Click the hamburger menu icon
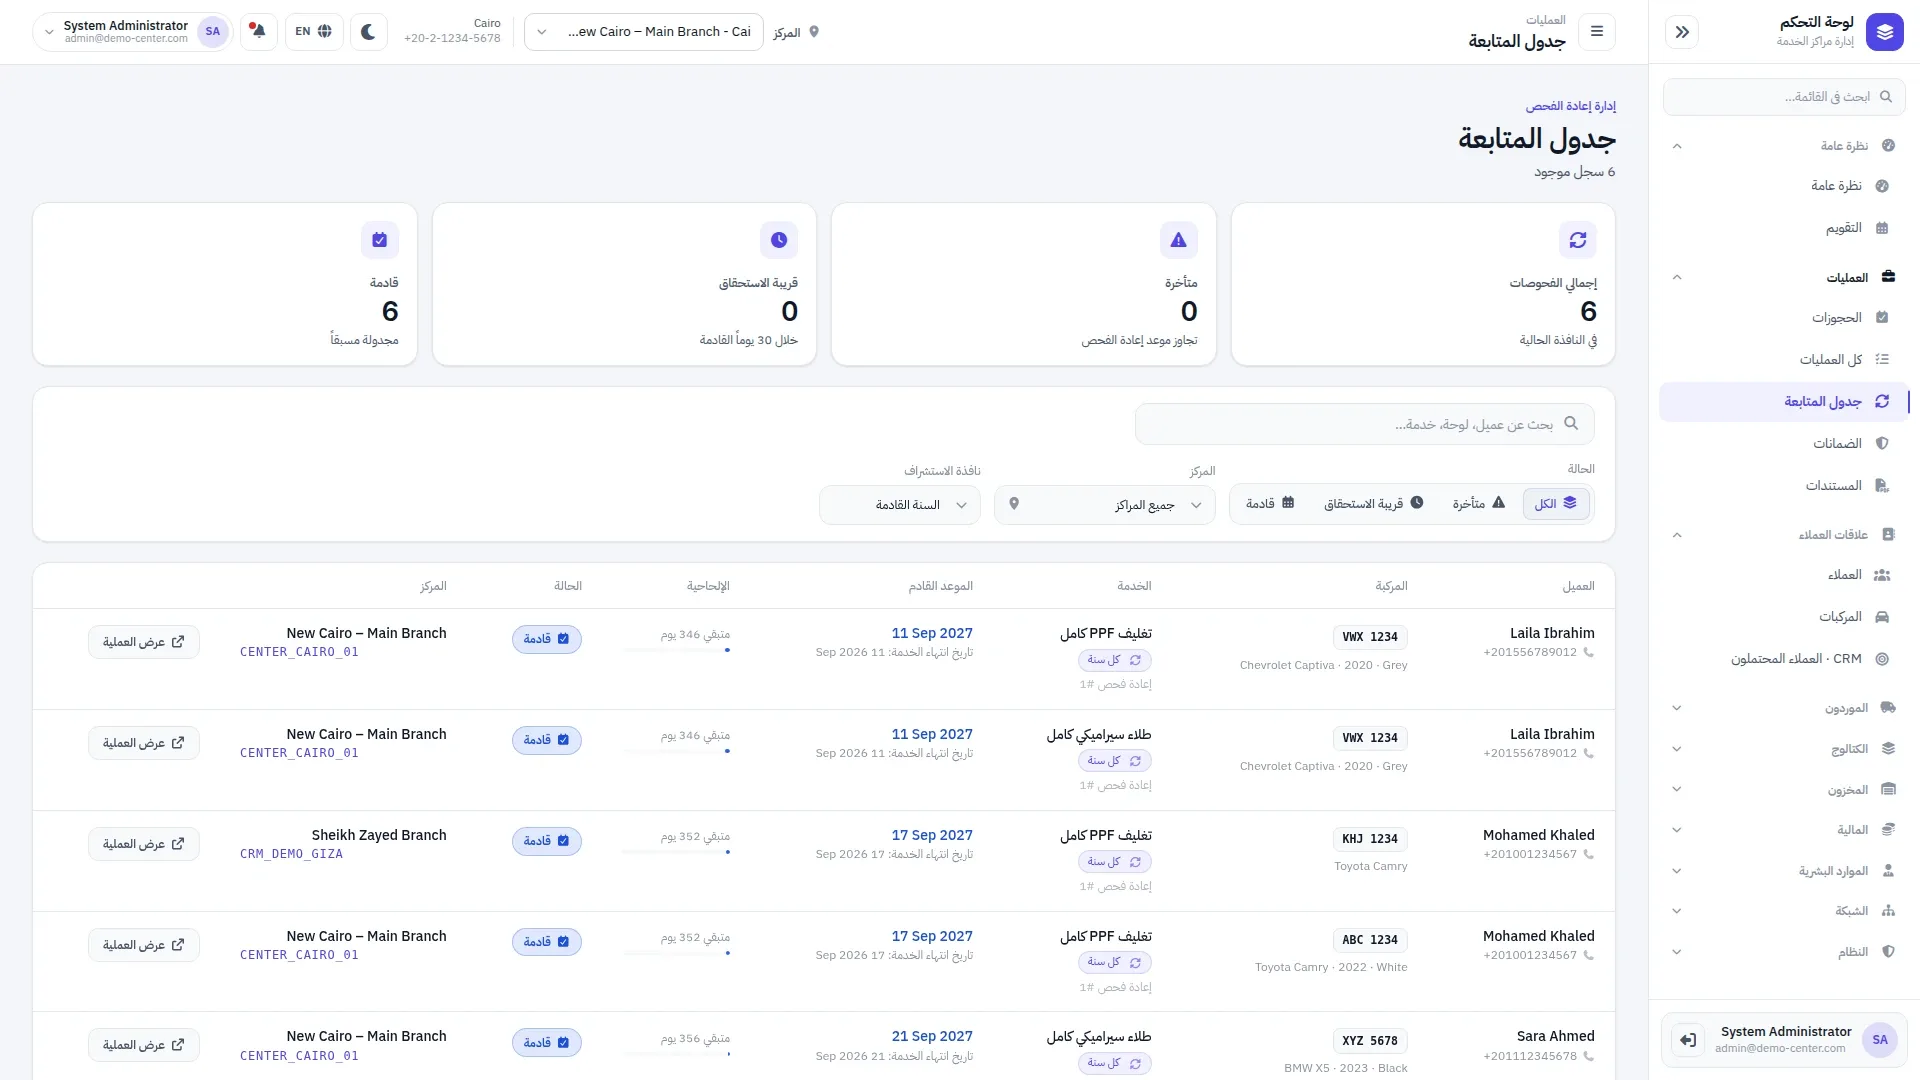Image resolution: width=1920 pixels, height=1080 pixels. [x=1597, y=32]
